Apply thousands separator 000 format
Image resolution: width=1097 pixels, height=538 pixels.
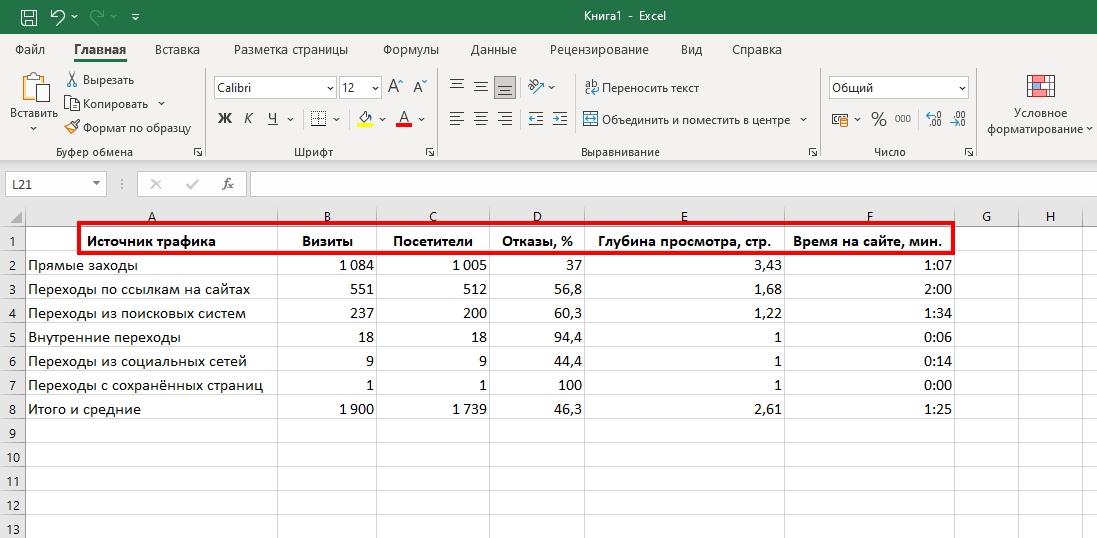click(x=903, y=120)
